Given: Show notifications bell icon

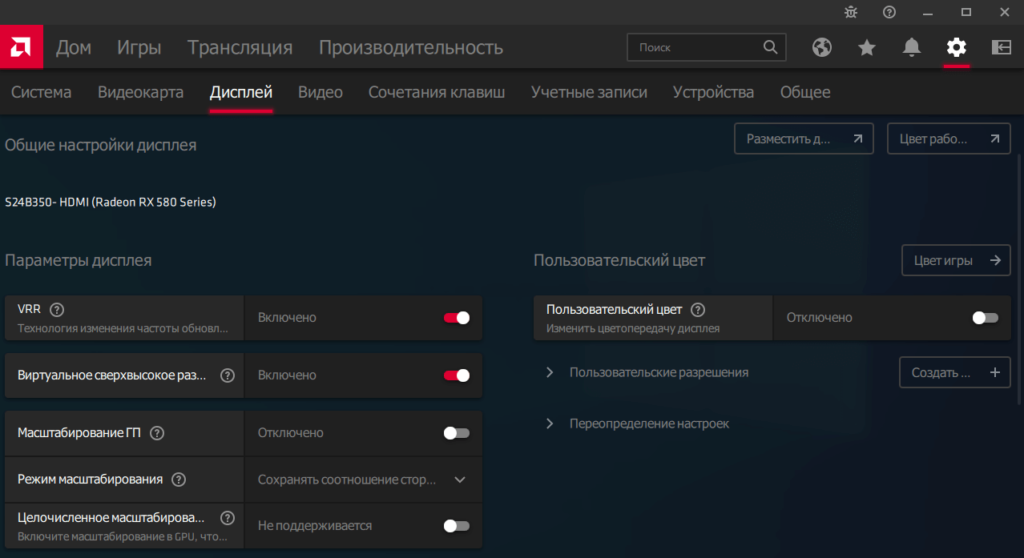Looking at the screenshot, I should 912,47.
